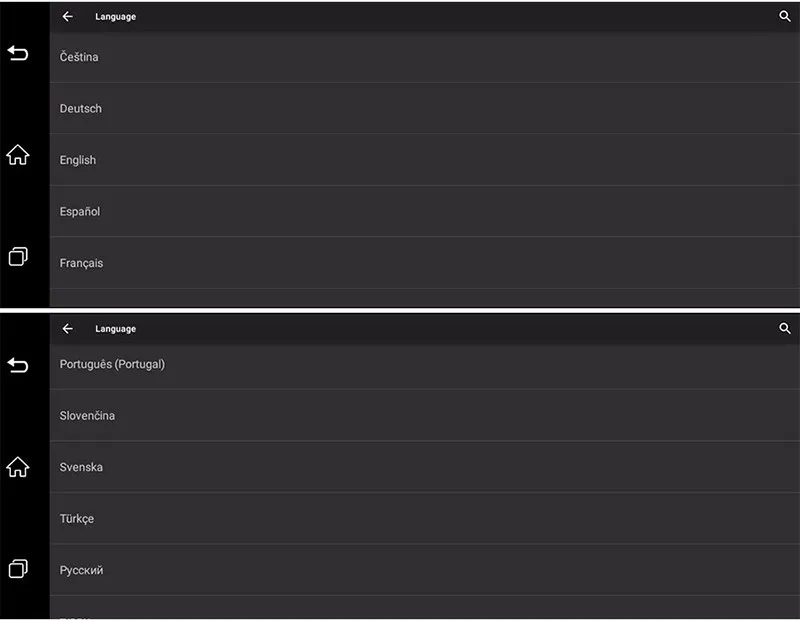Select Português (Portugal) language option
The width and height of the screenshot is (800, 621).
[424, 365]
